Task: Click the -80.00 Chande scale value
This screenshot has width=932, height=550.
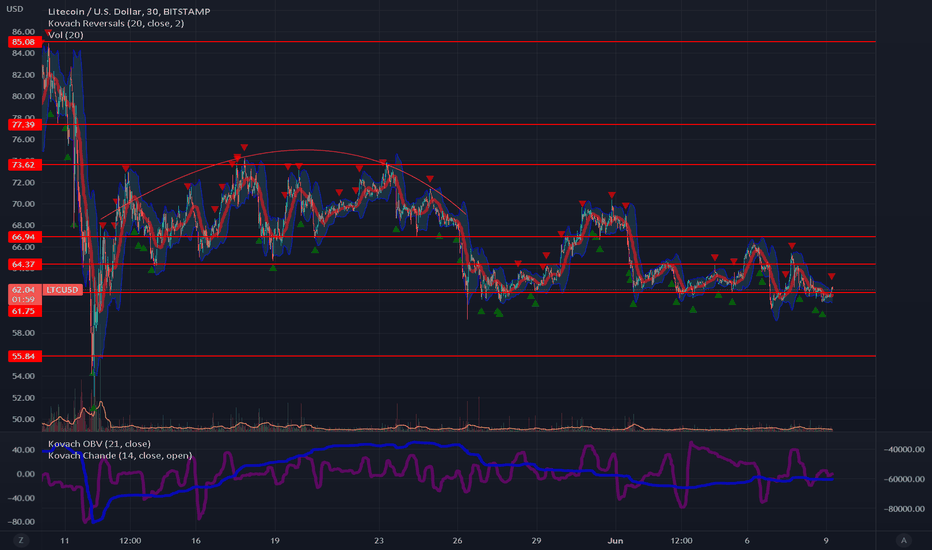Action: click(21, 522)
